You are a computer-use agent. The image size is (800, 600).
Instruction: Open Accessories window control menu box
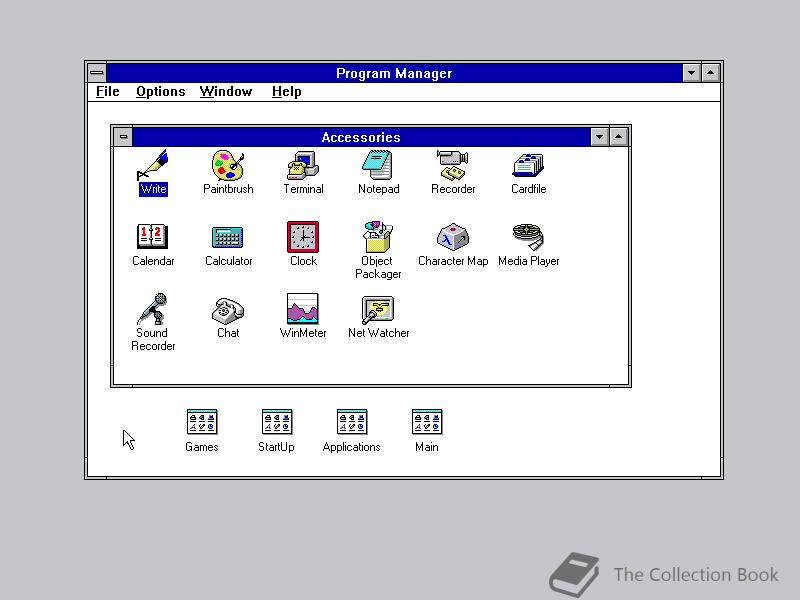(123, 137)
